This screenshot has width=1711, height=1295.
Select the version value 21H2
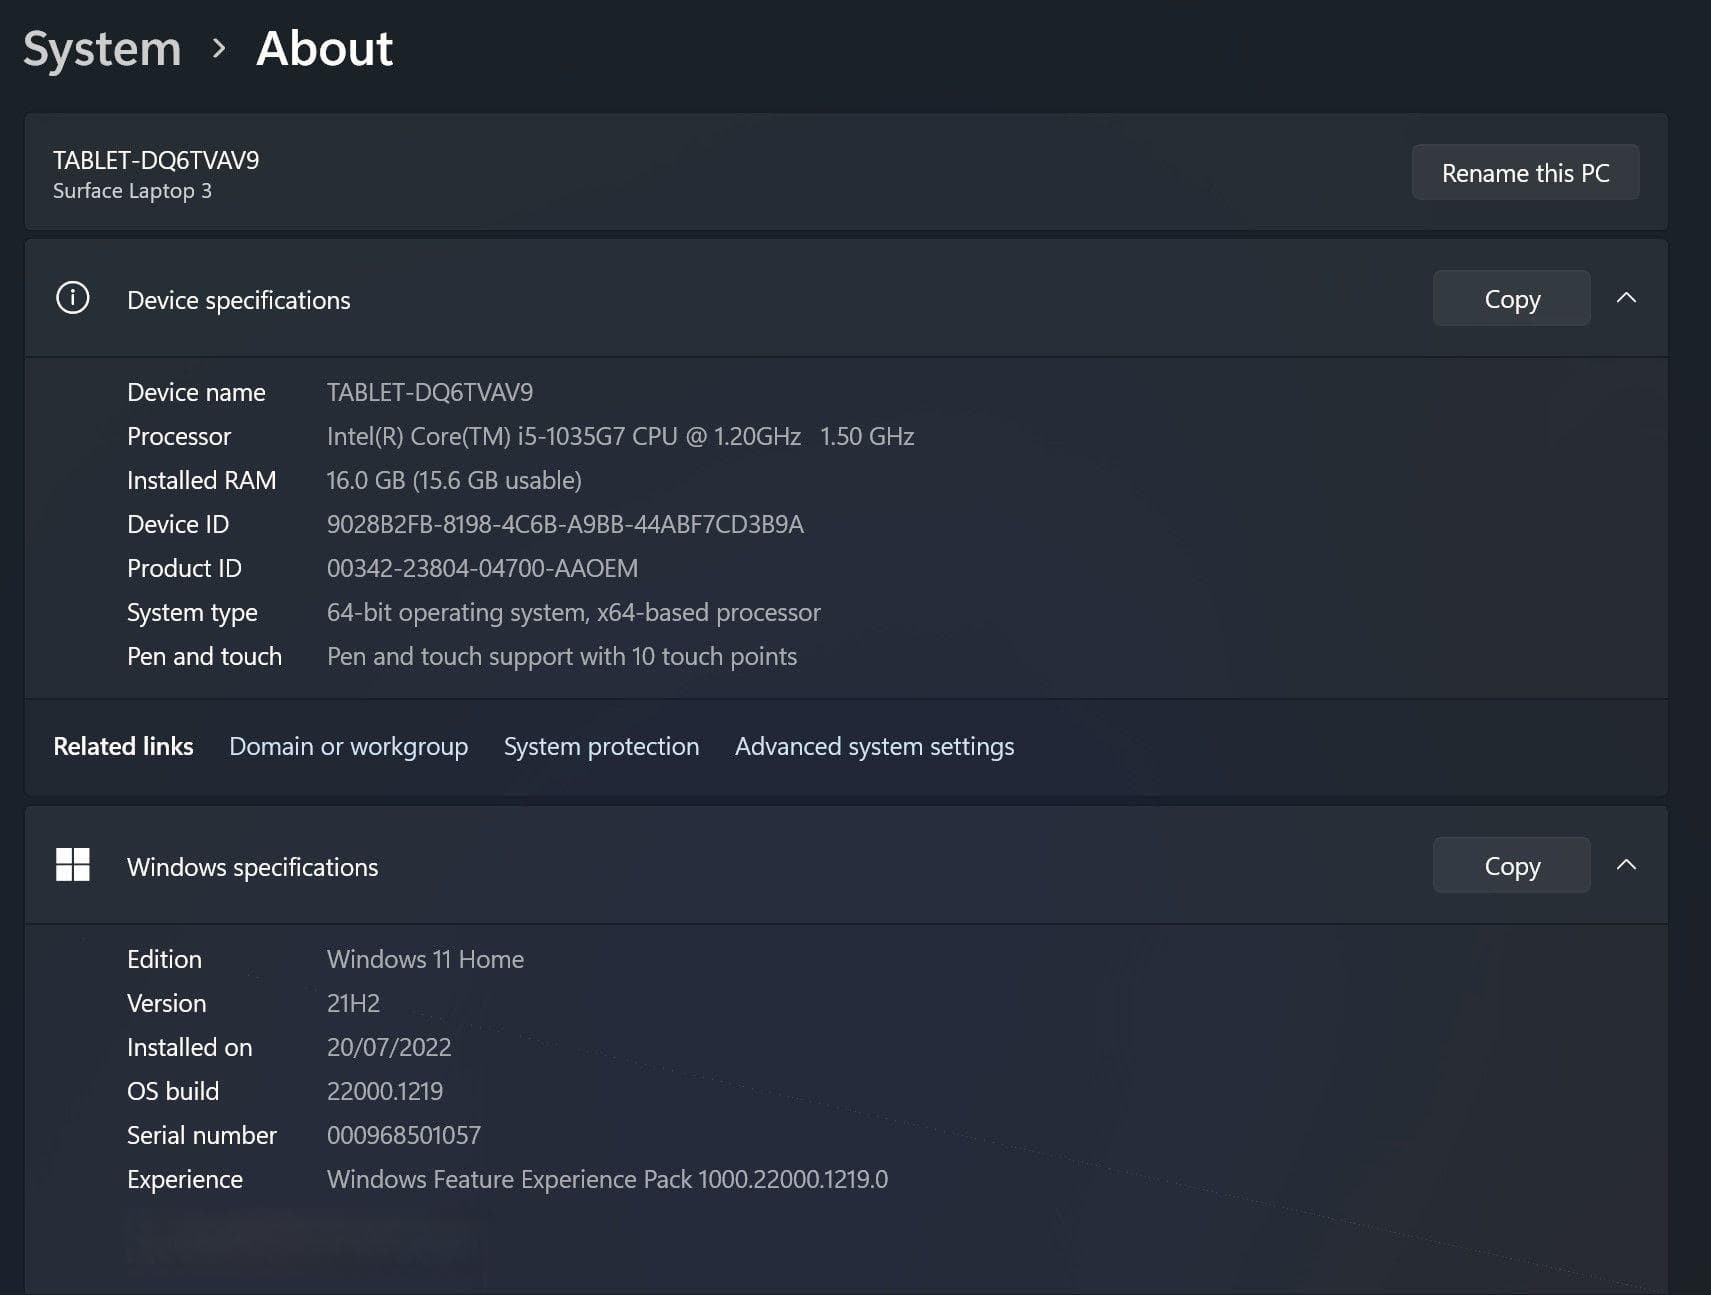pyautogui.click(x=353, y=1003)
